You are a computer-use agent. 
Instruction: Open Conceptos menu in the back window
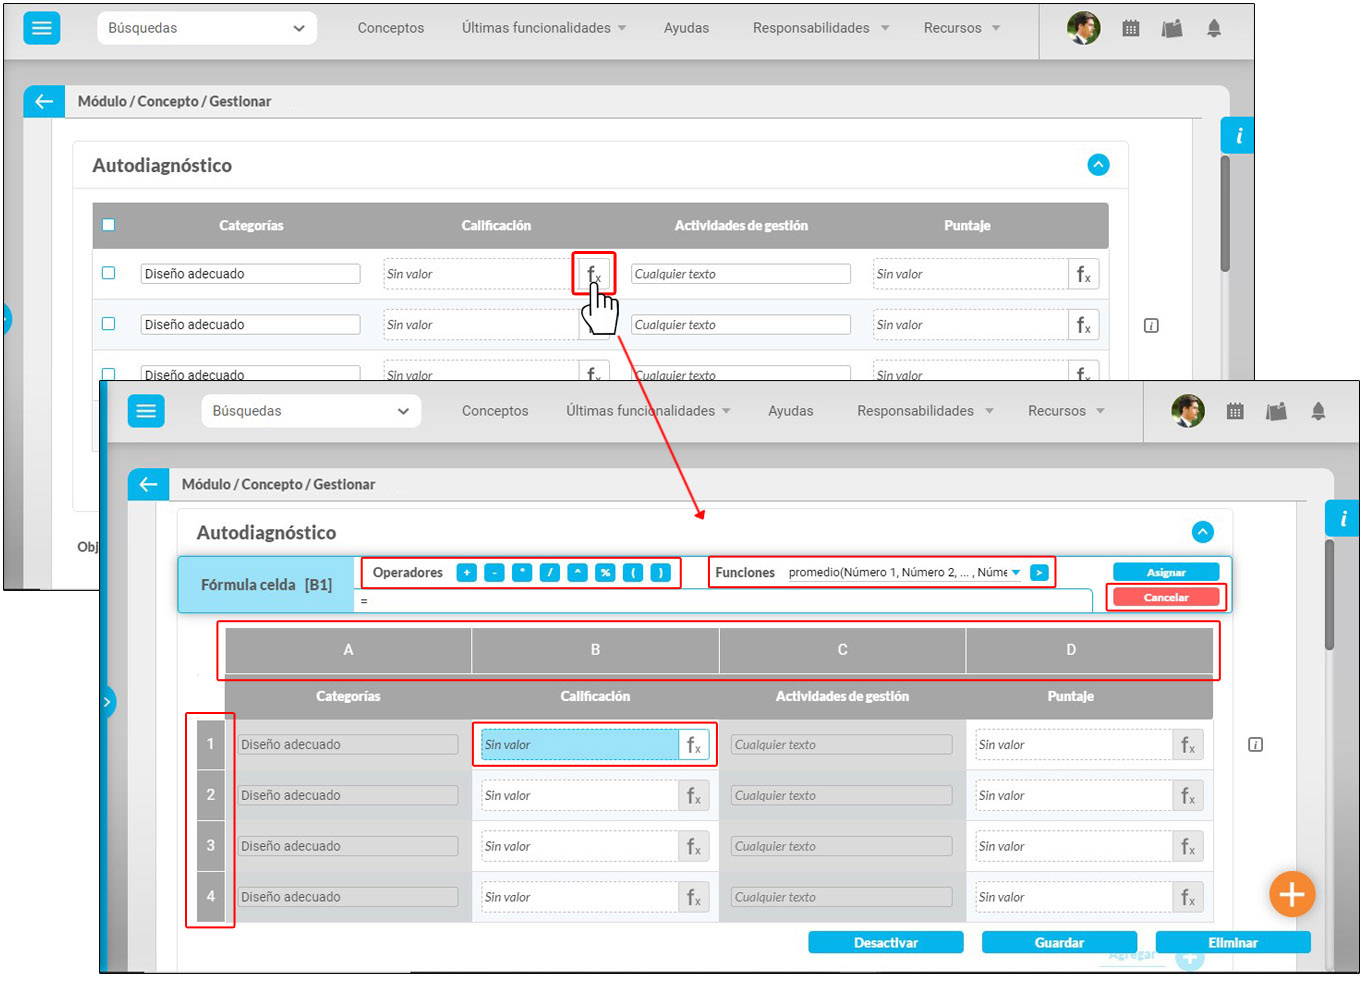pyautogui.click(x=390, y=28)
